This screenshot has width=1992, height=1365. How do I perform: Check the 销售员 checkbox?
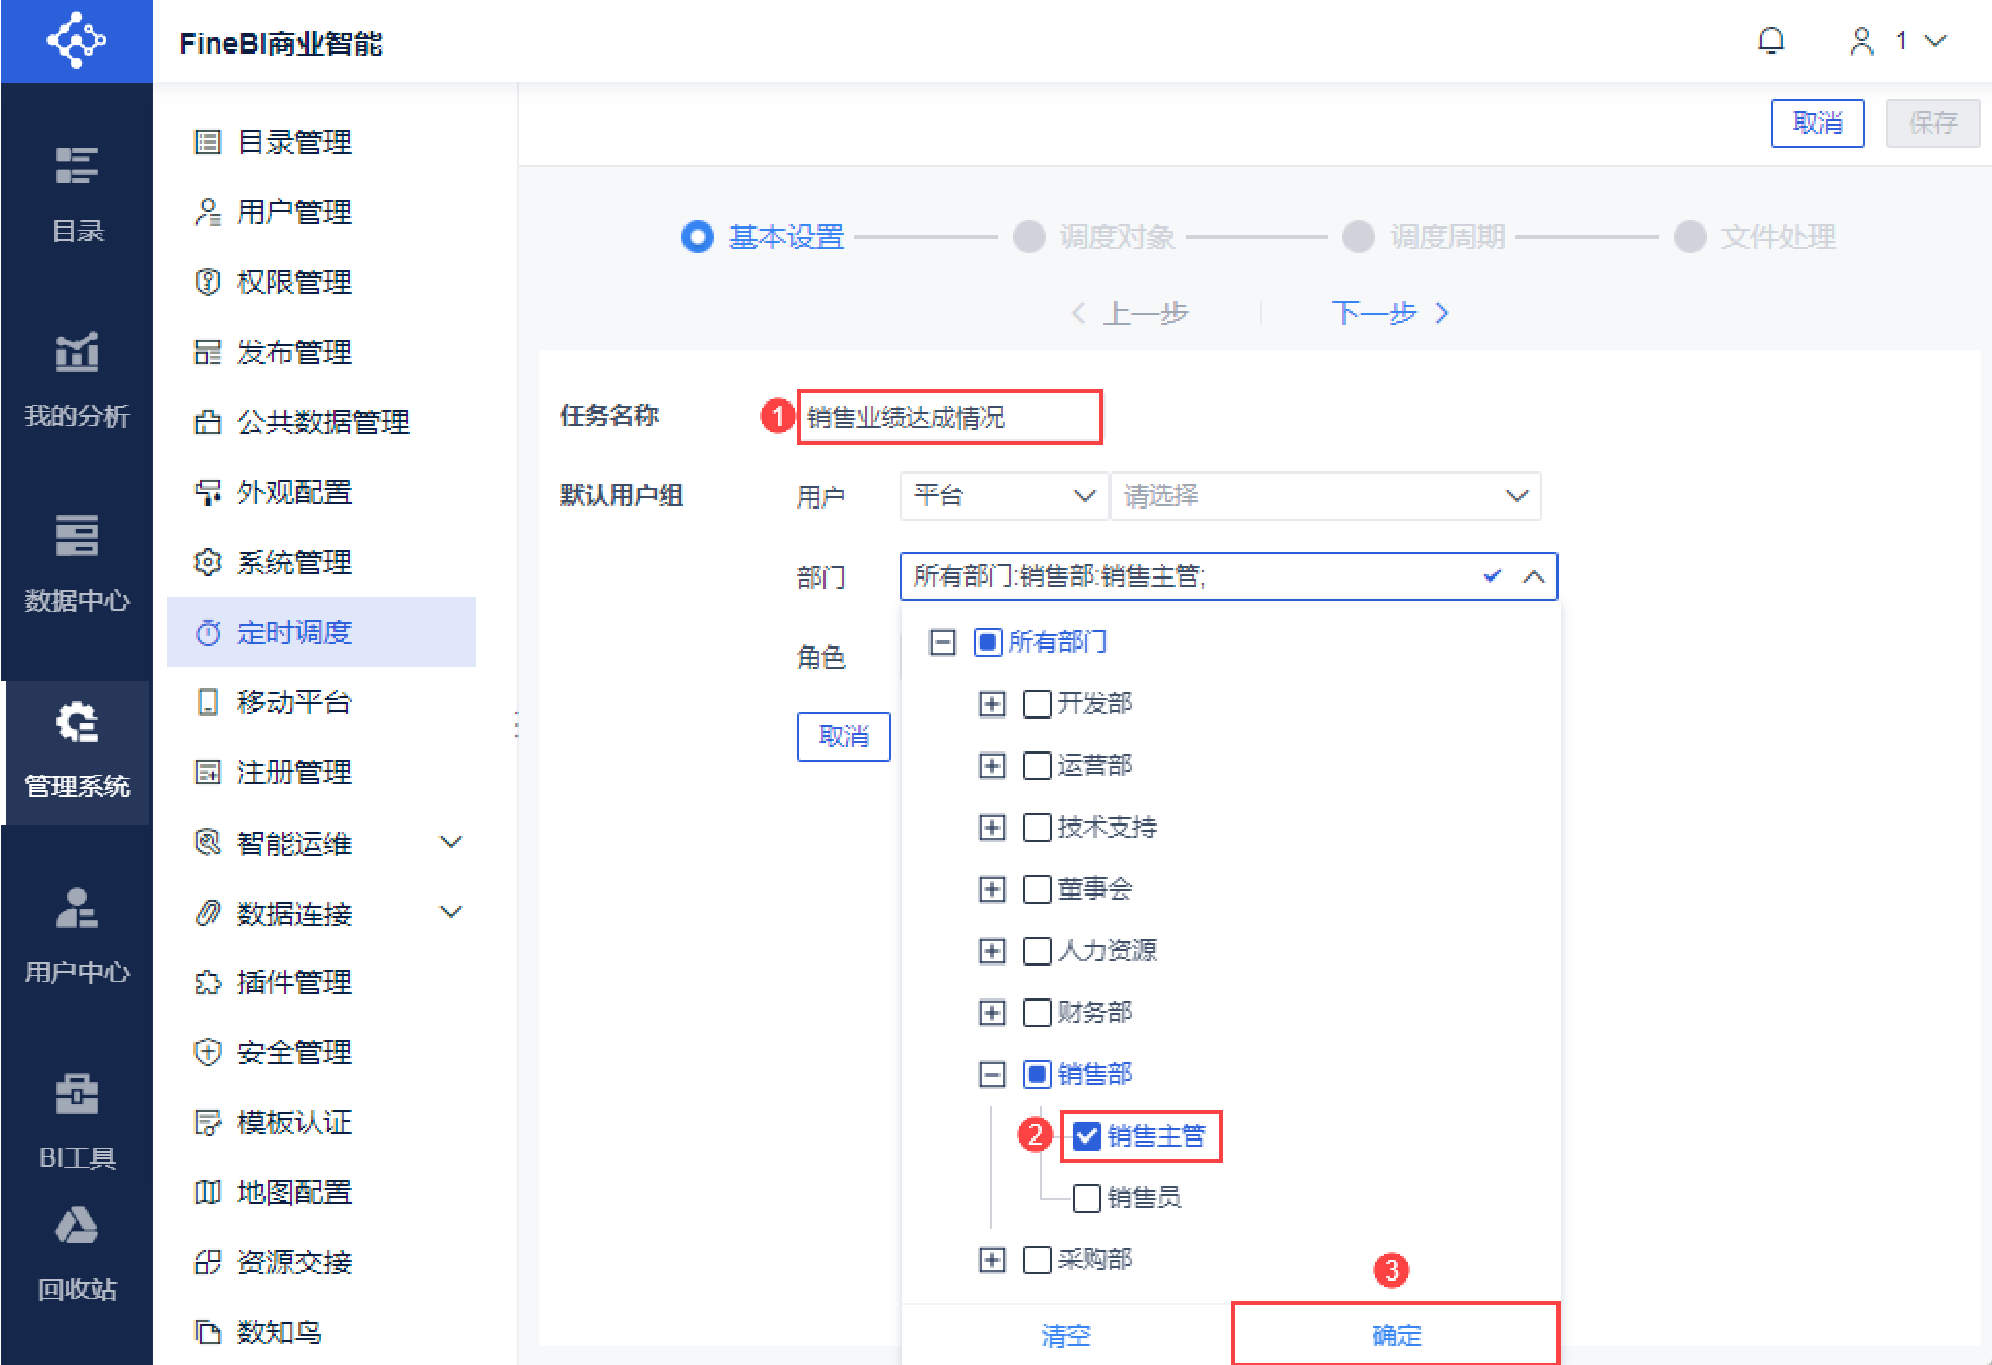[x=1087, y=1198]
